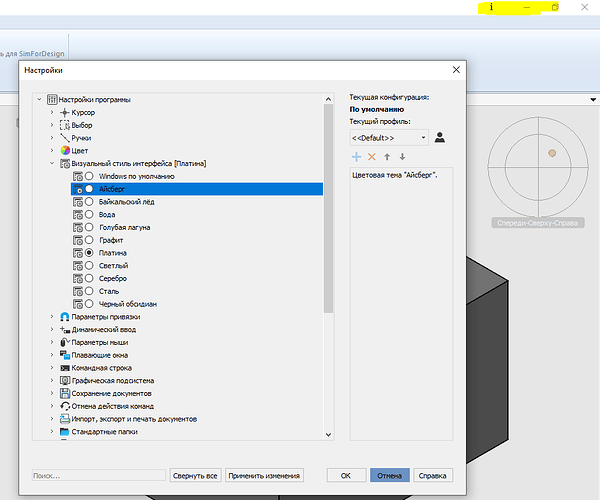This screenshot has height=500, width=600.
Task: Select the Светлый theme radio button
Action: (89, 265)
